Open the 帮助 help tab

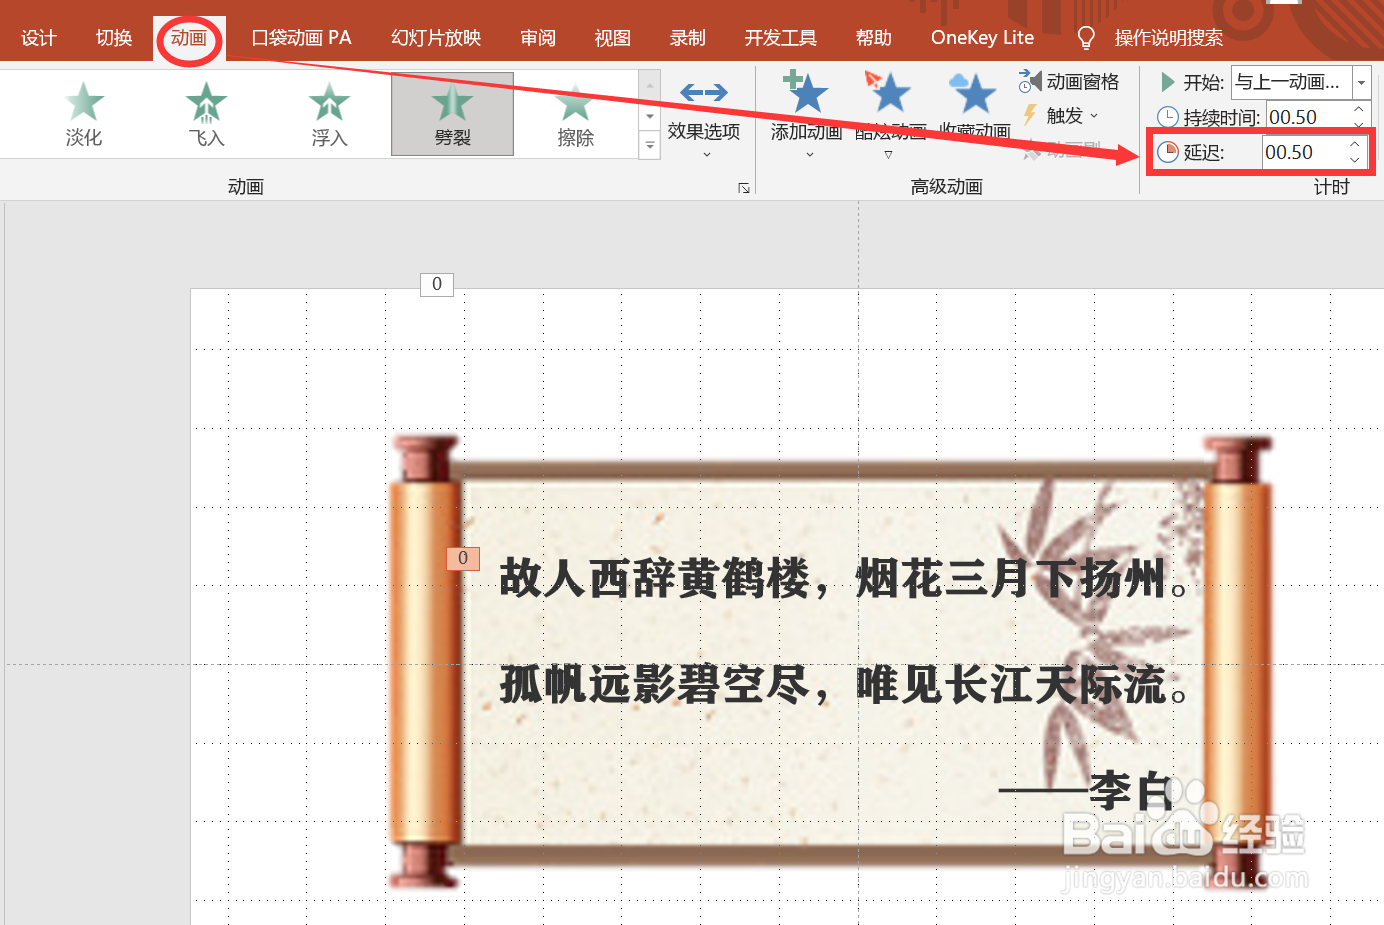873,38
